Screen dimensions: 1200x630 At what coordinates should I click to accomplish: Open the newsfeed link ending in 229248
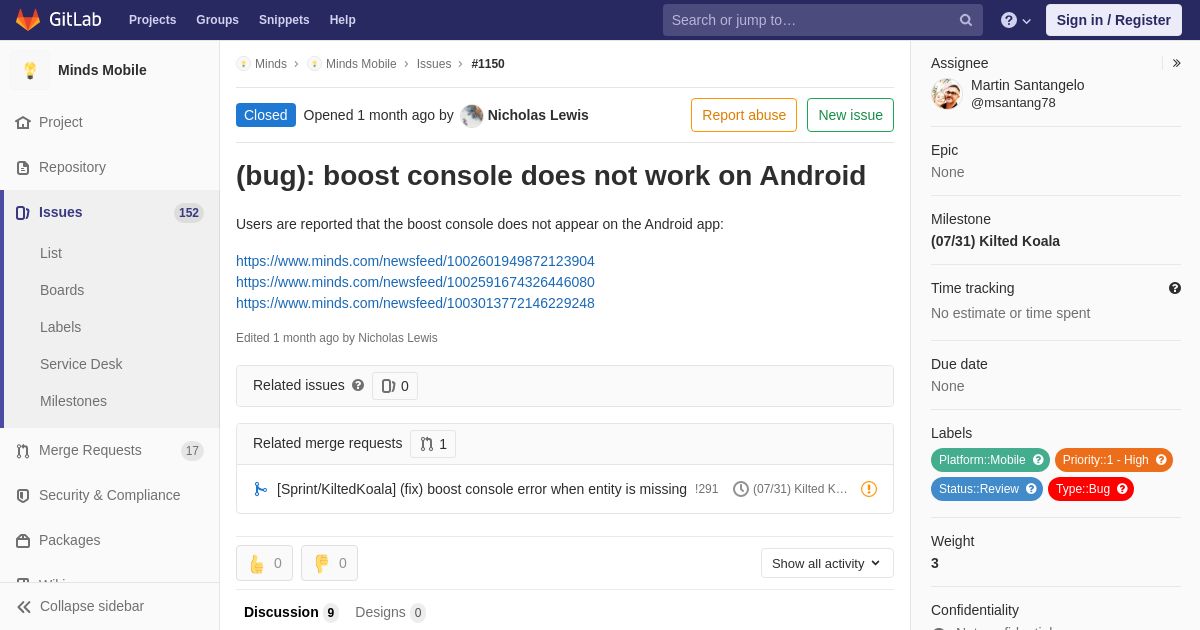pyautogui.click(x=415, y=303)
